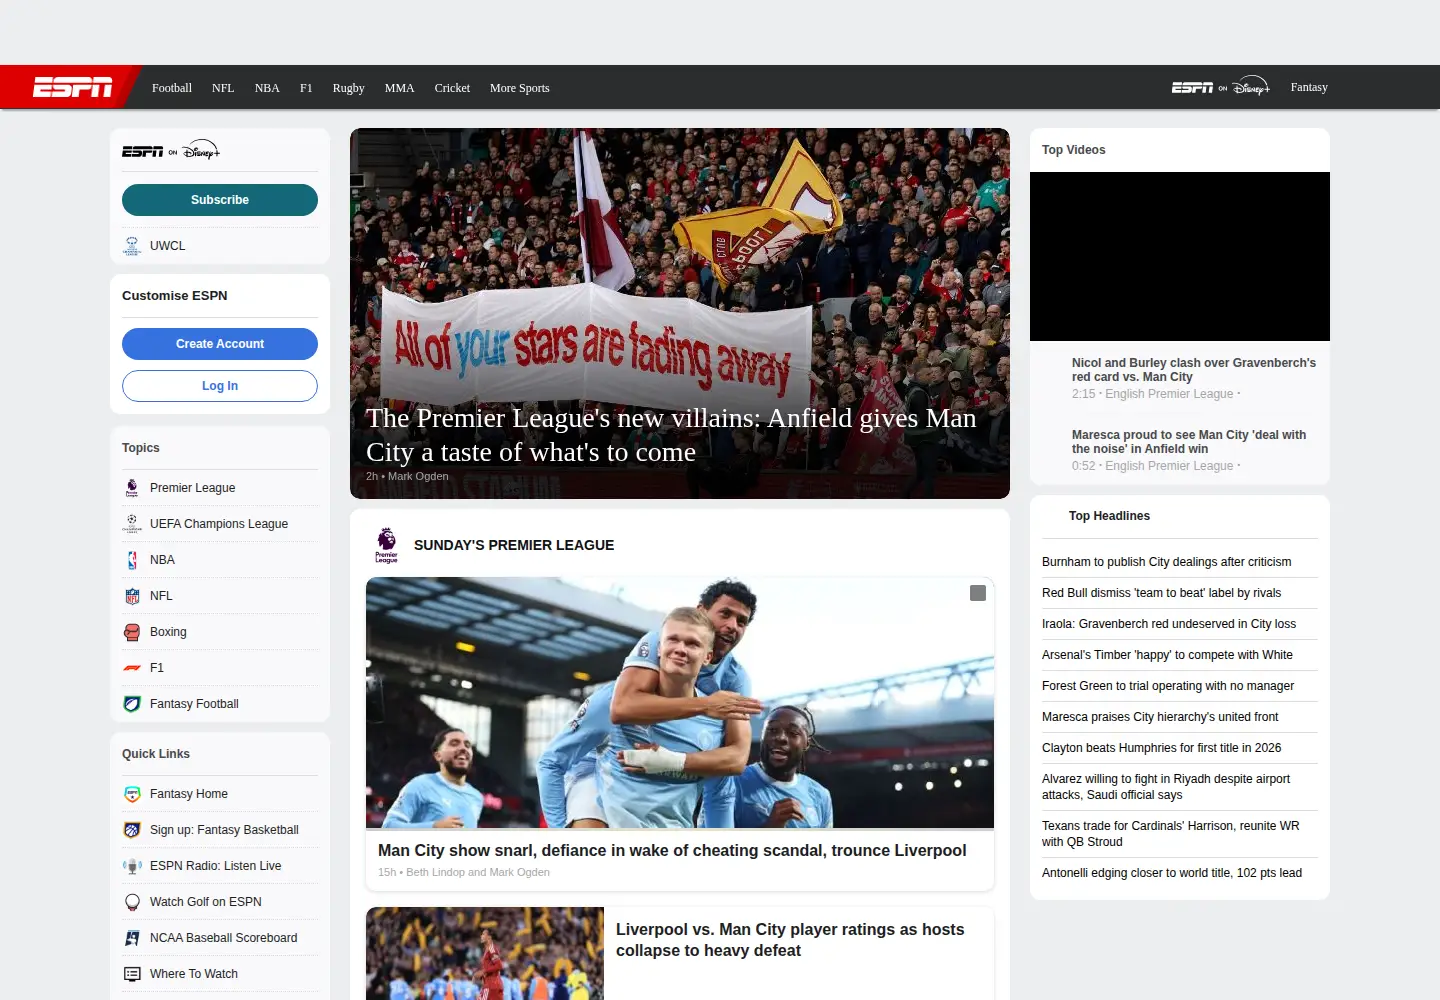Hit the Create Account button
This screenshot has height=1000, width=1440.
220,344
